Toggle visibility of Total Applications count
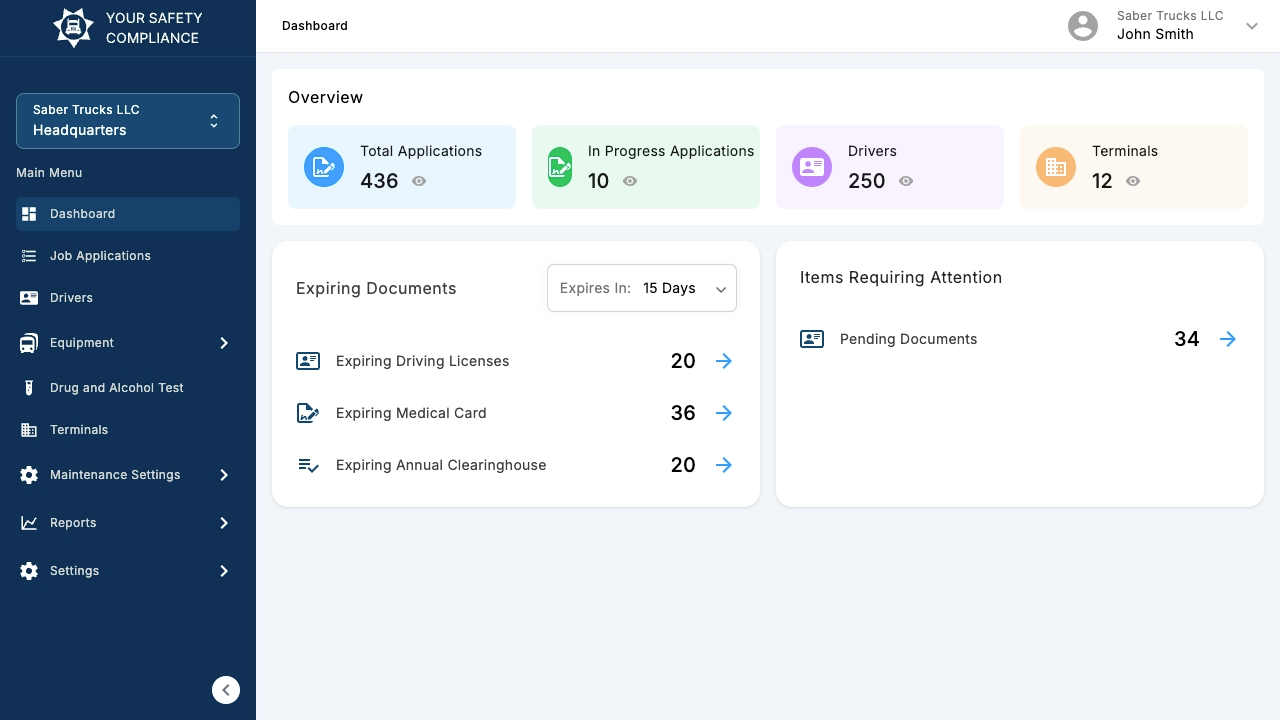Image resolution: width=1280 pixels, height=720 pixels. pos(419,181)
